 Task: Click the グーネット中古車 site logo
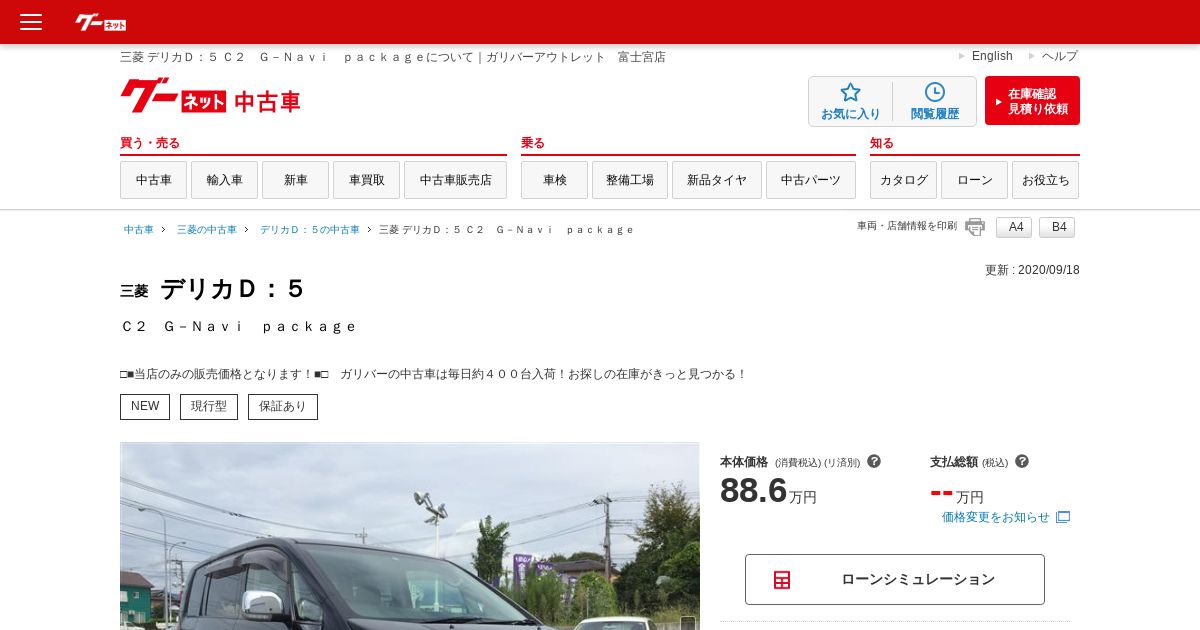(x=210, y=97)
